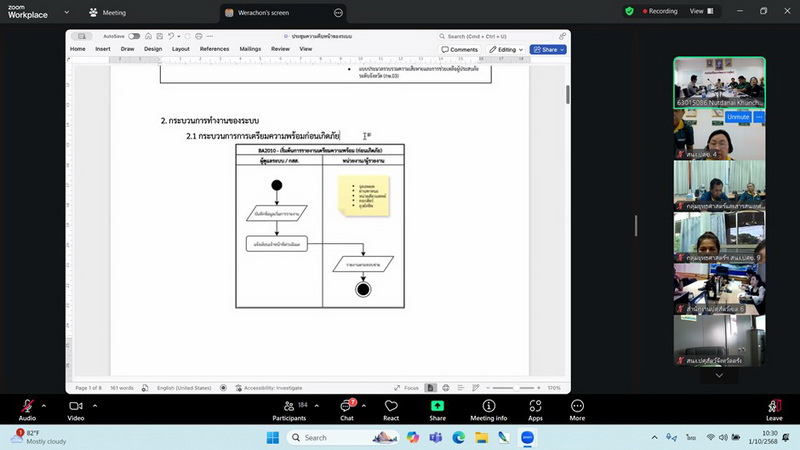
Task: Open Microsoft Edge from the taskbar
Action: point(459,437)
